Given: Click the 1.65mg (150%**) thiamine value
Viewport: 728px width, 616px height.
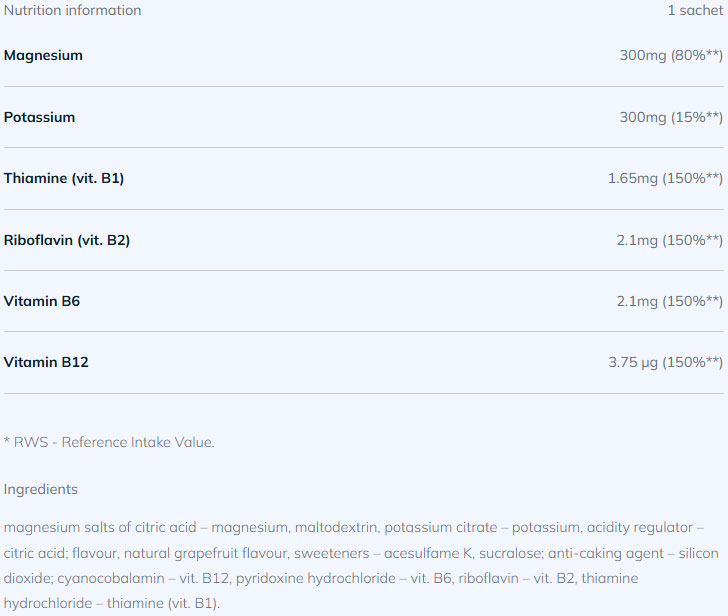Looking at the screenshot, I should click(664, 179).
